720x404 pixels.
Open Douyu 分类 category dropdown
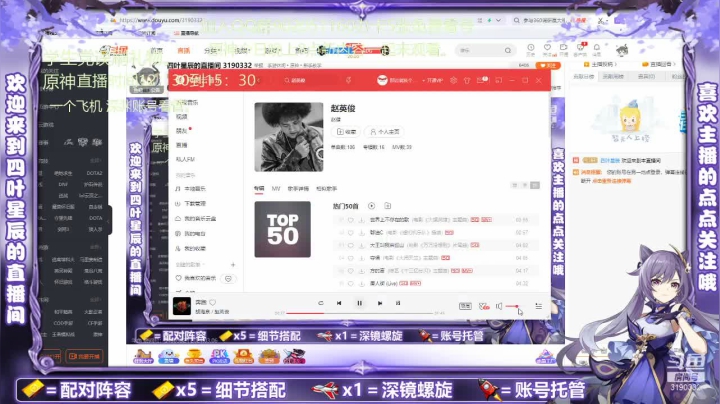click(212, 50)
